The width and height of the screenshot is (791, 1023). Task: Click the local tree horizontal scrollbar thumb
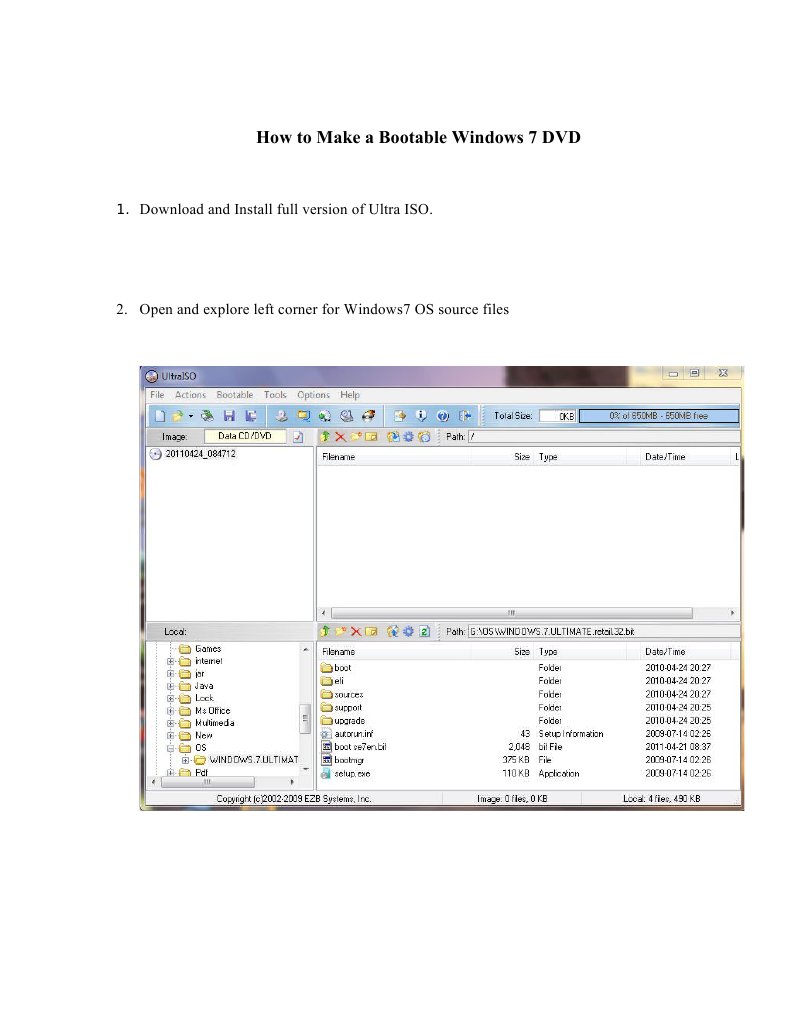coord(208,782)
